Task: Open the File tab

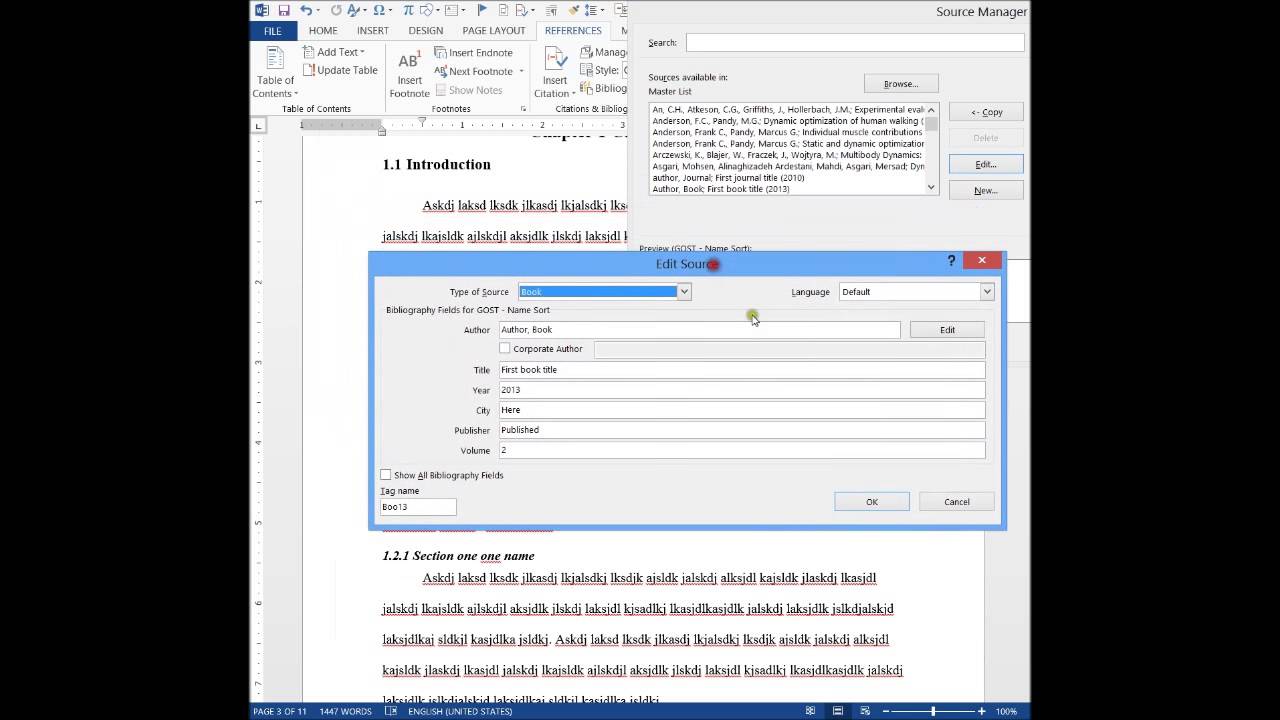Action: point(273,31)
